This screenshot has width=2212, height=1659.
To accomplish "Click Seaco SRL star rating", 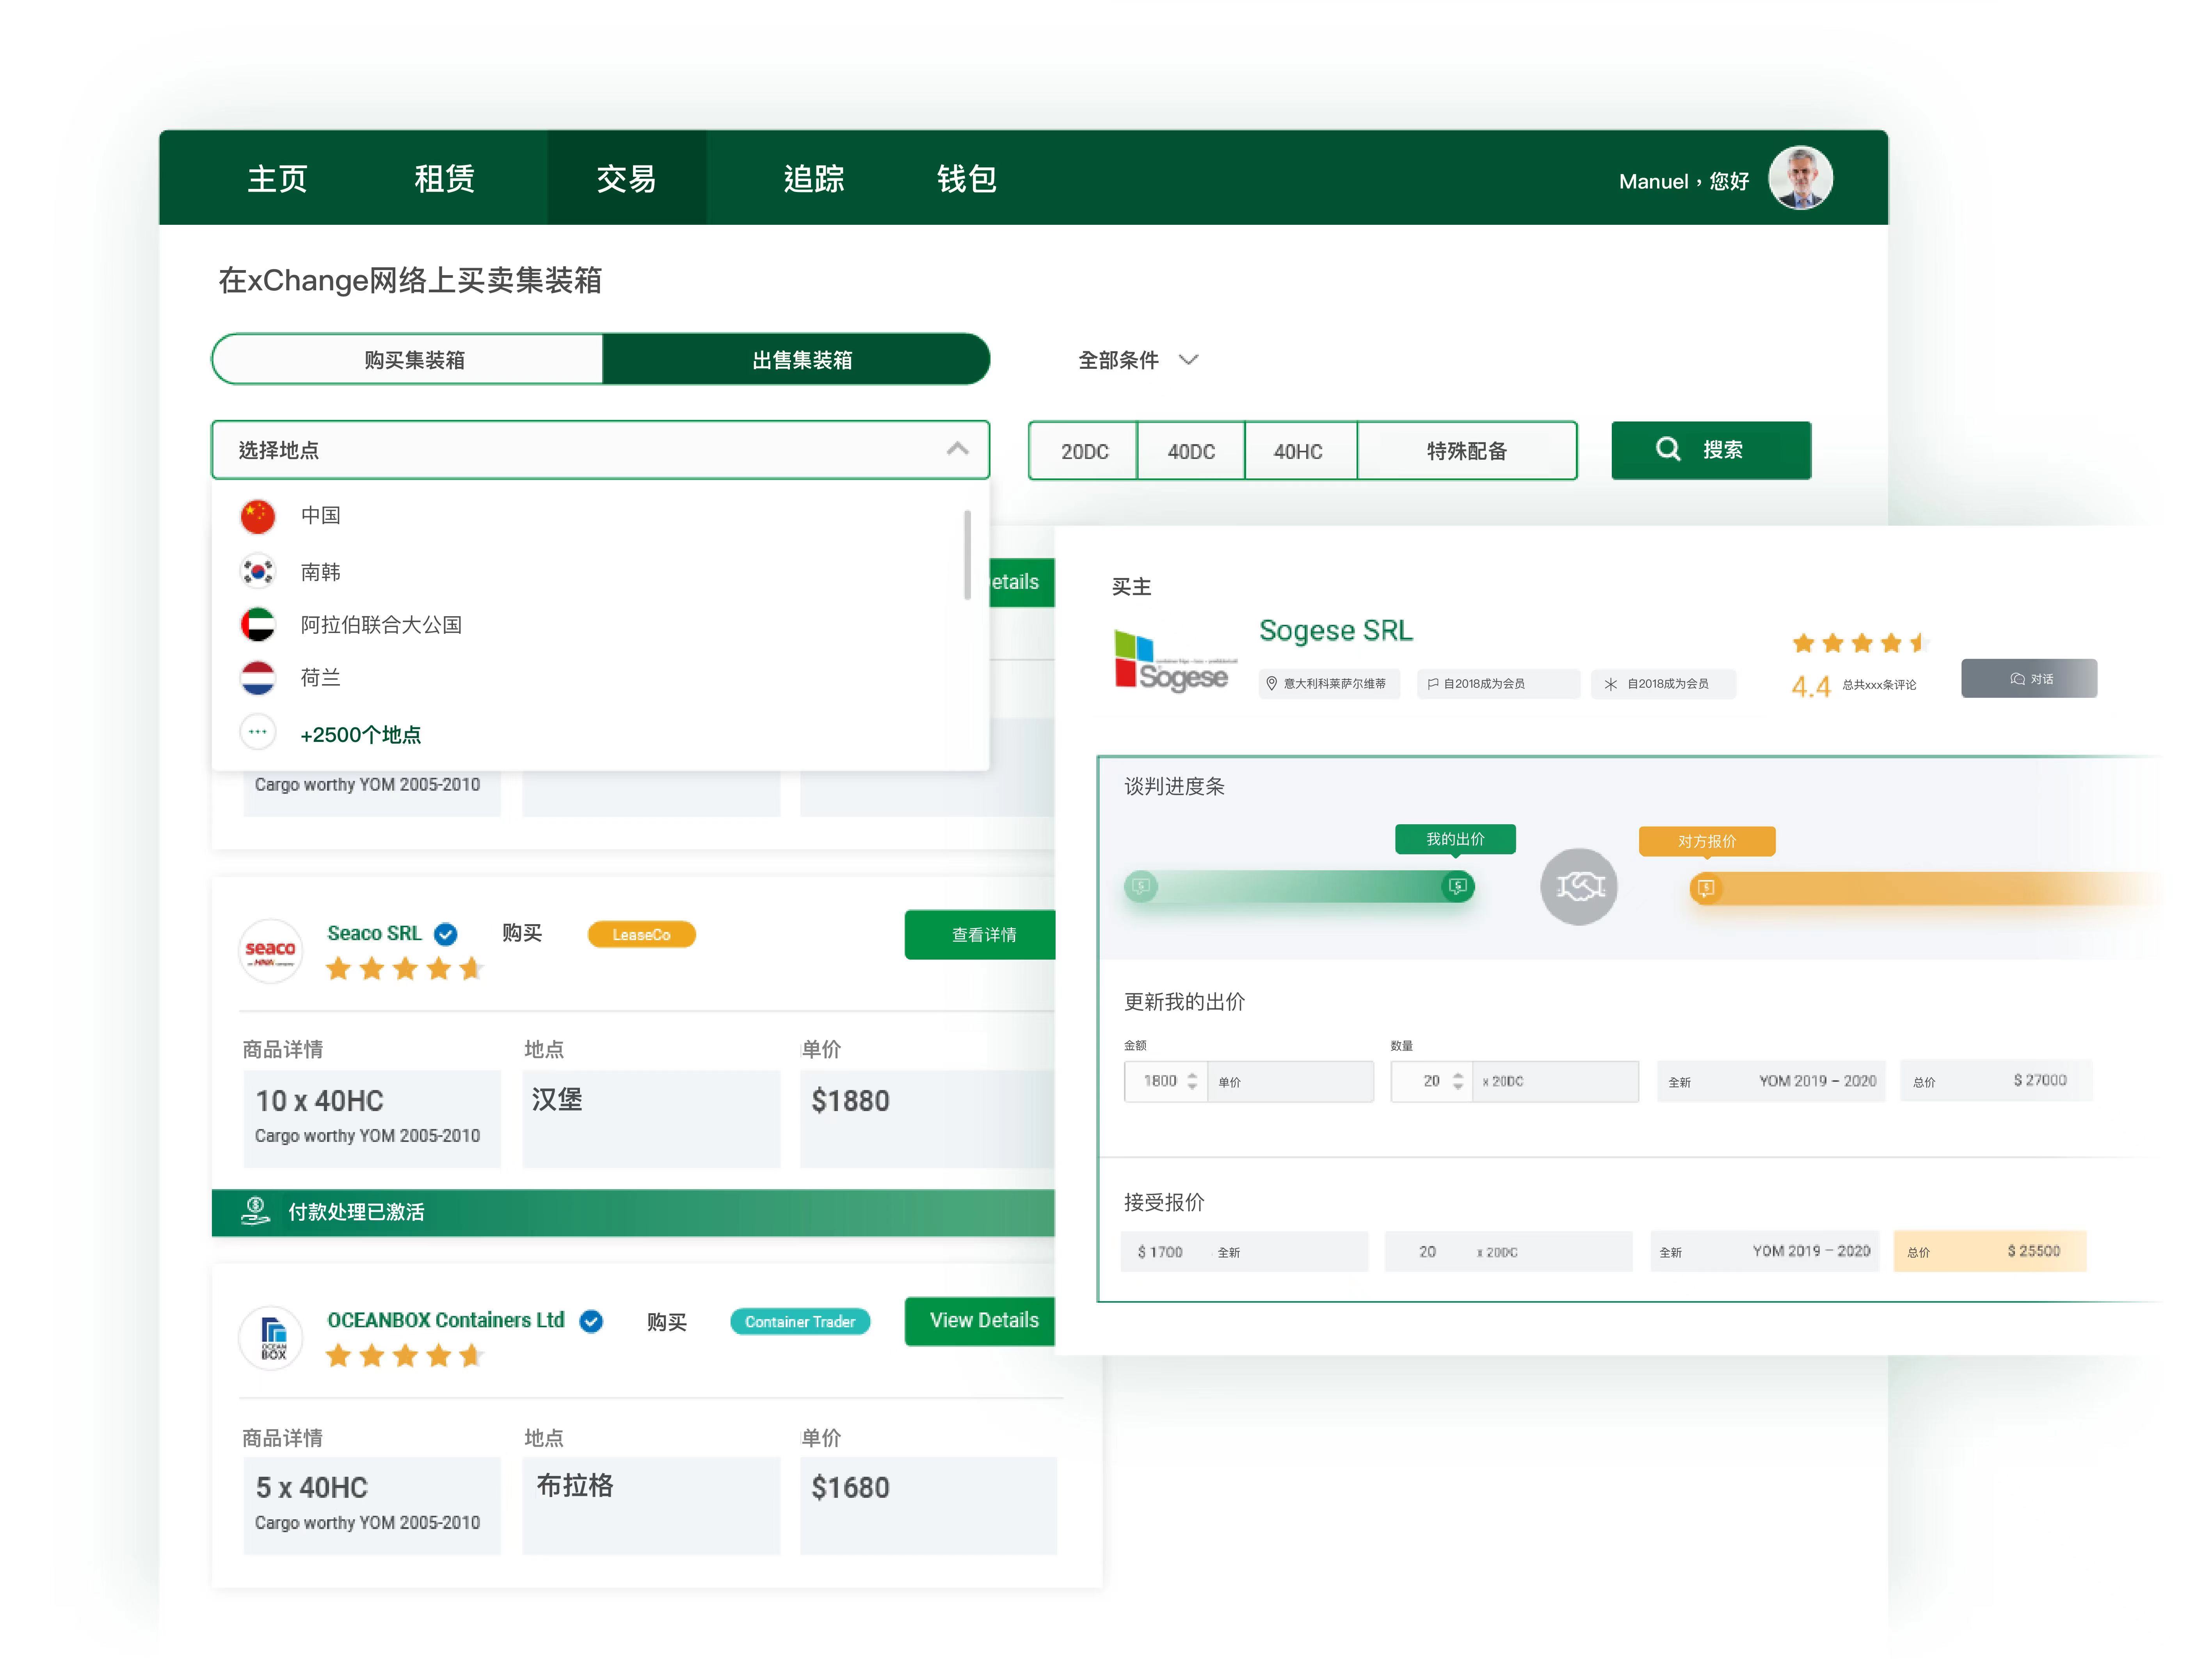I will pyautogui.click(x=404, y=969).
